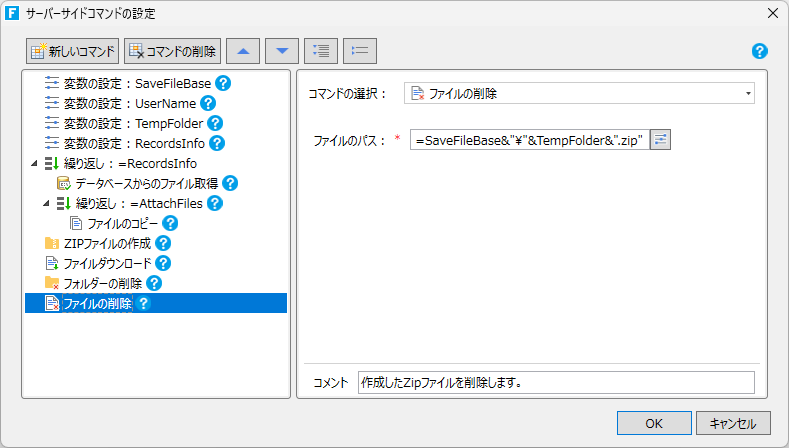
Task: Collapse the 繰り返し：=AttachFiles node
Action: coord(46,203)
